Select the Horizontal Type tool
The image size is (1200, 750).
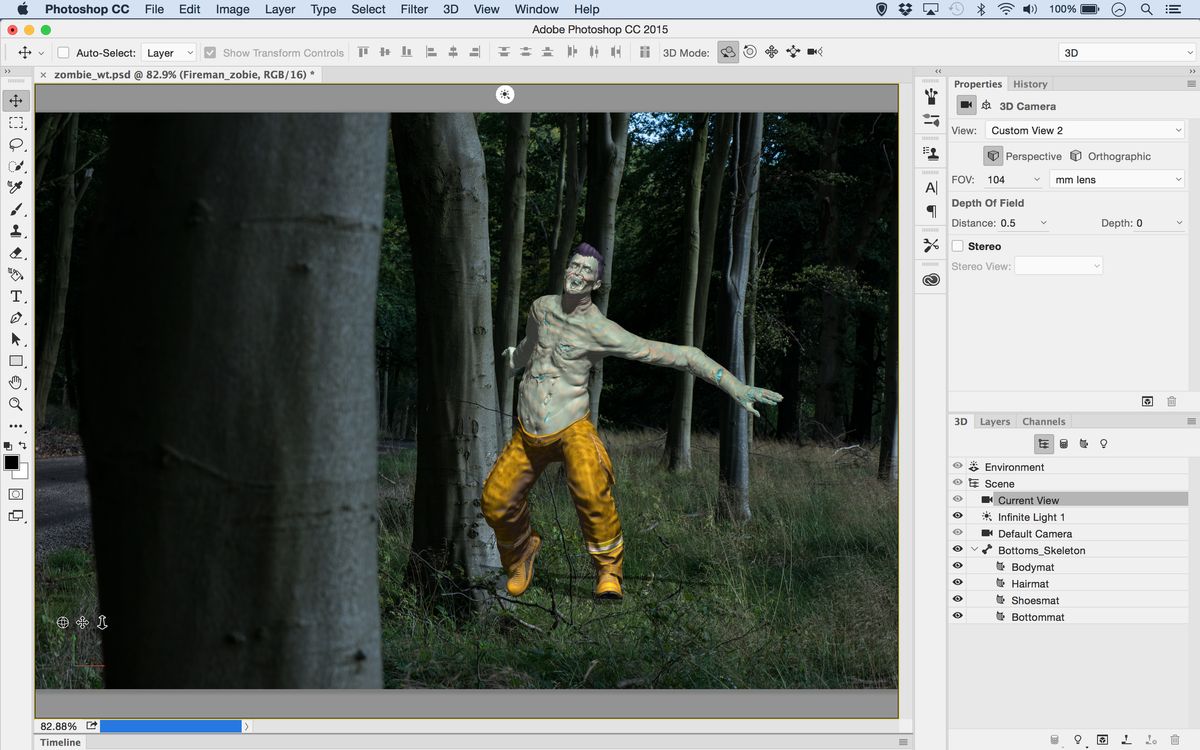click(x=15, y=296)
